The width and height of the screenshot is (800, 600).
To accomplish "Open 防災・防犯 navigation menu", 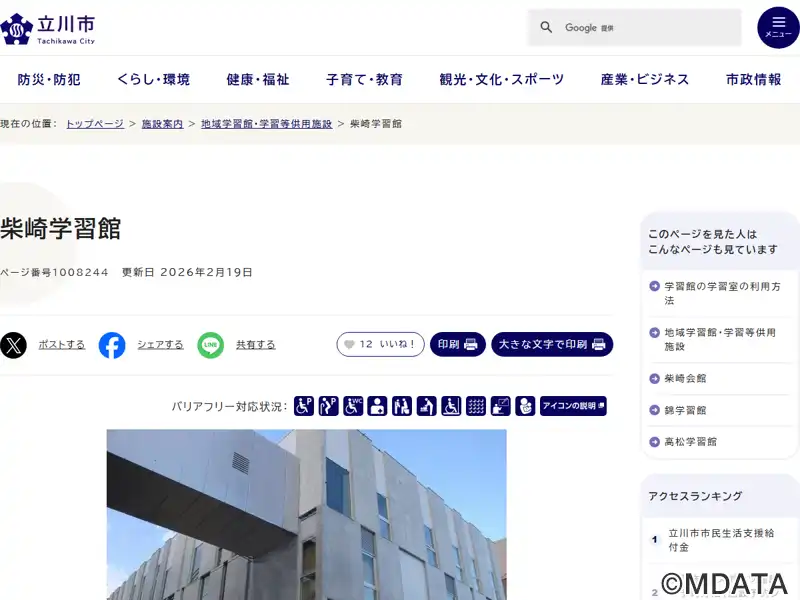I will coord(49,80).
